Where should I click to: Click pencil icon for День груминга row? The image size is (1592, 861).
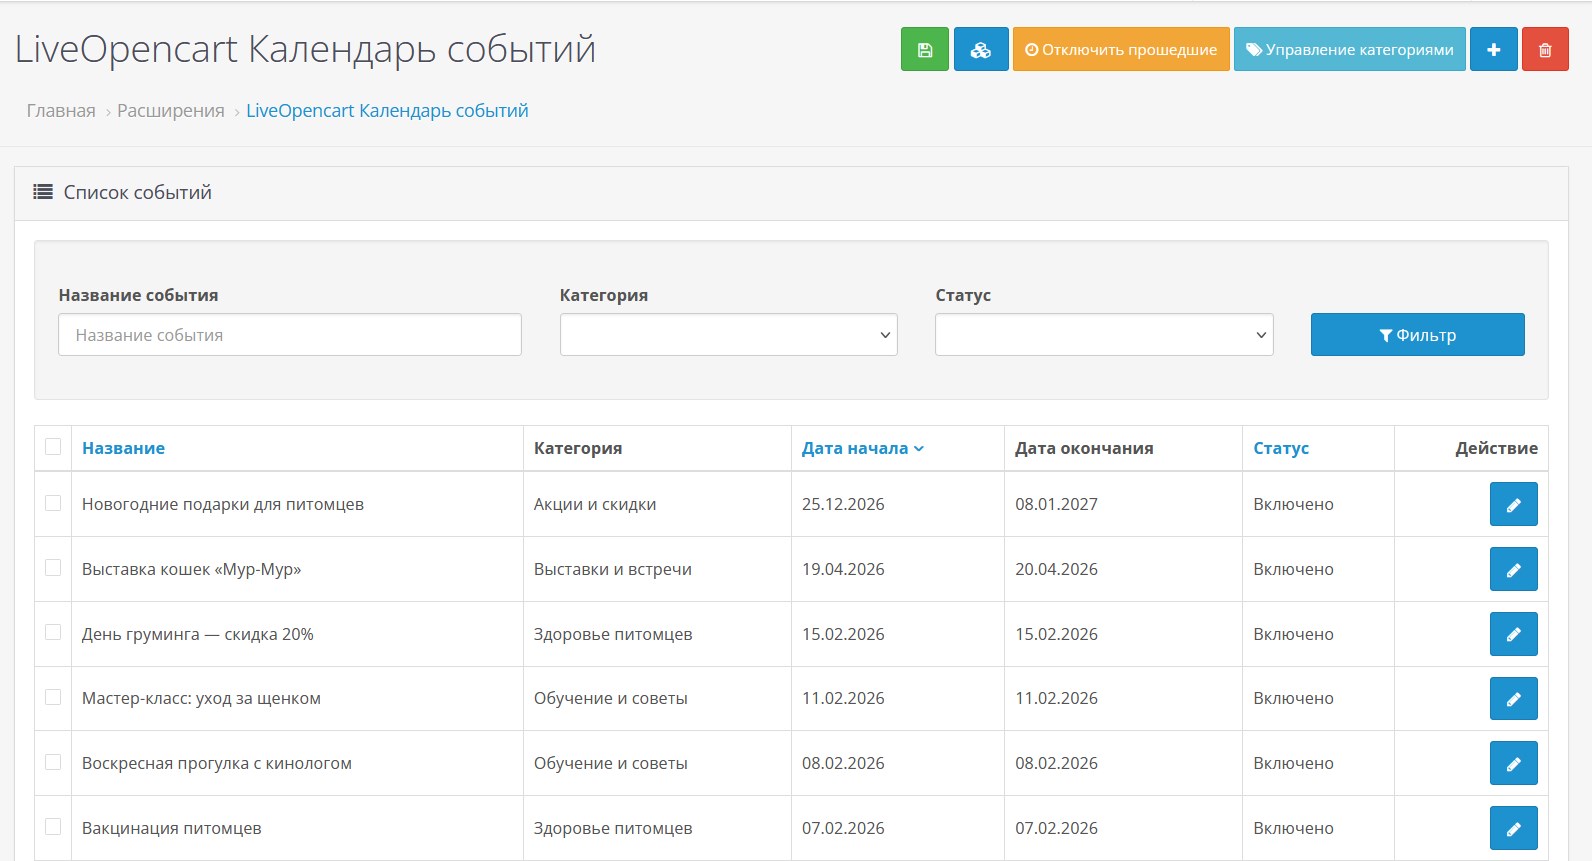[x=1513, y=635]
